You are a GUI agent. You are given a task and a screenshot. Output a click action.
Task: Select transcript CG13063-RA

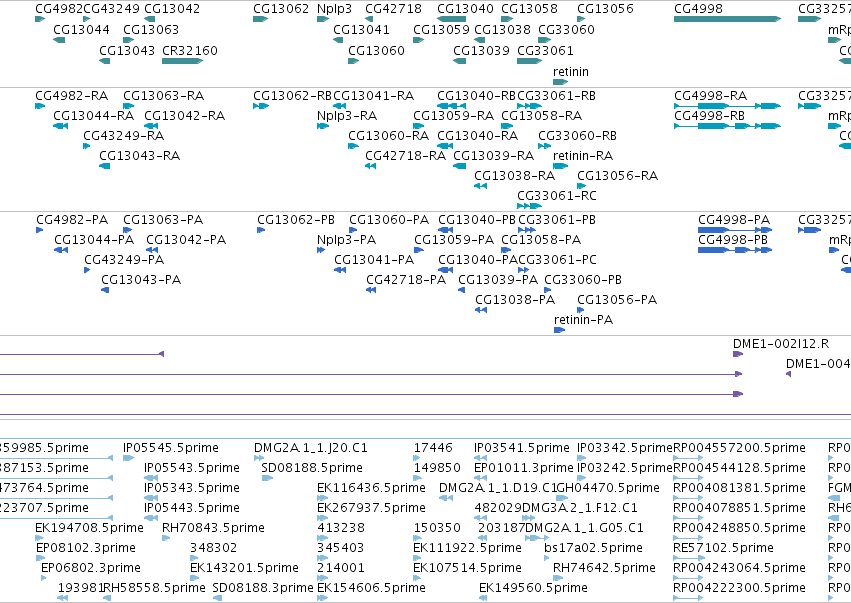pos(164,96)
